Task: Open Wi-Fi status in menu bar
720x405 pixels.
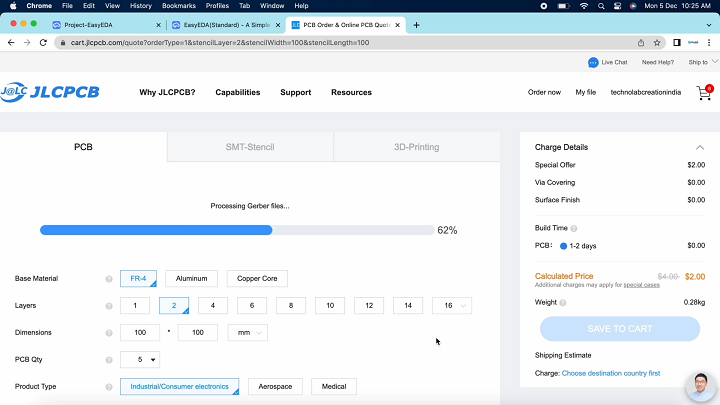Action: tap(584, 6)
